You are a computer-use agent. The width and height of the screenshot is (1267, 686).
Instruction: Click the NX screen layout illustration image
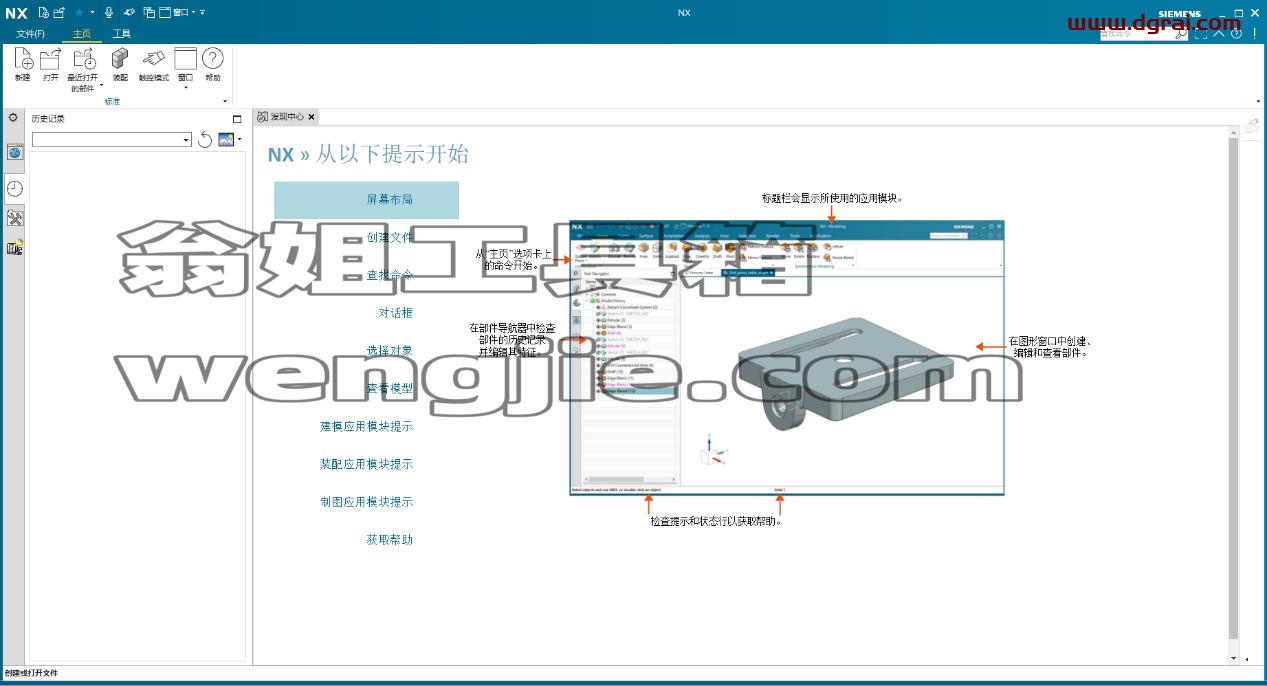point(786,358)
